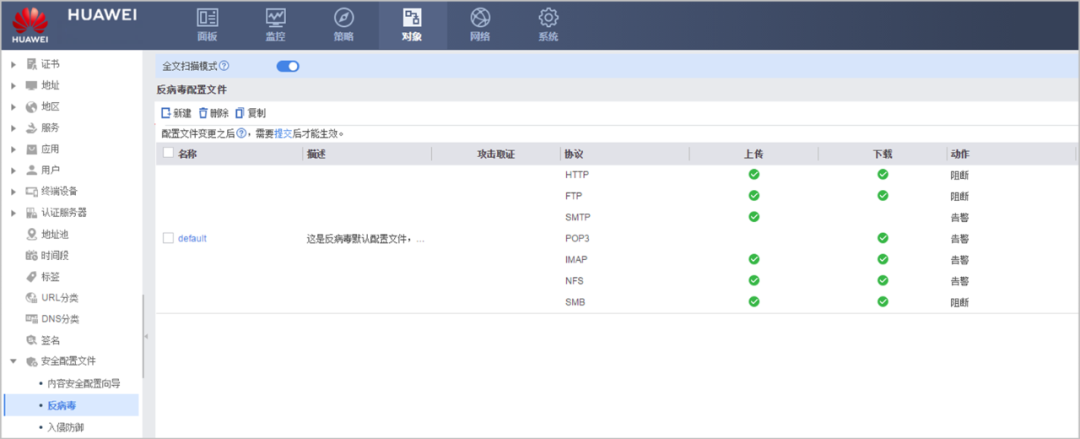Check the default profile checkbox
Screen dimensions: 1080x439
click(x=168, y=238)
